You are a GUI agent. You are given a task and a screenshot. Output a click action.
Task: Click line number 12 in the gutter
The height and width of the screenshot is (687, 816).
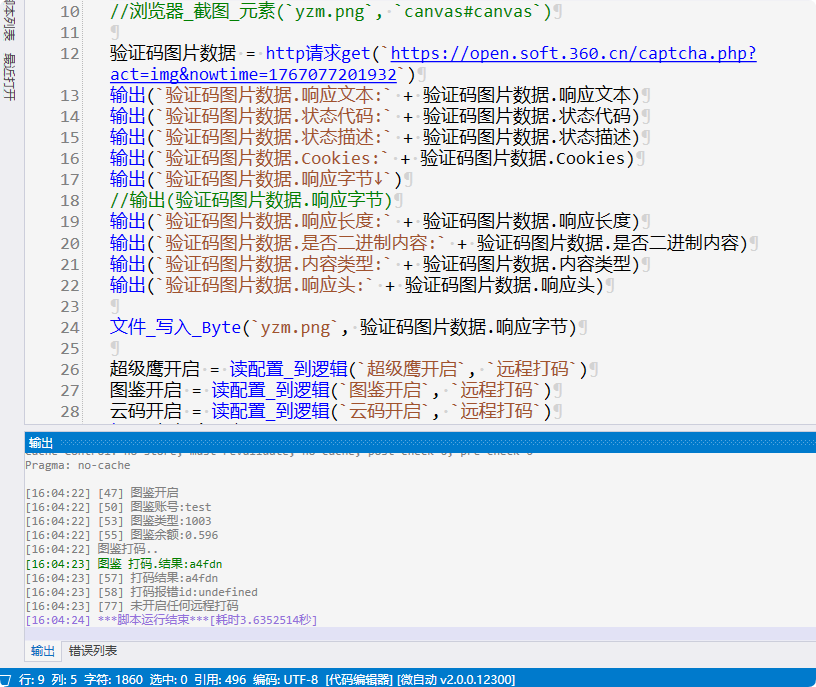pos(69,54)
